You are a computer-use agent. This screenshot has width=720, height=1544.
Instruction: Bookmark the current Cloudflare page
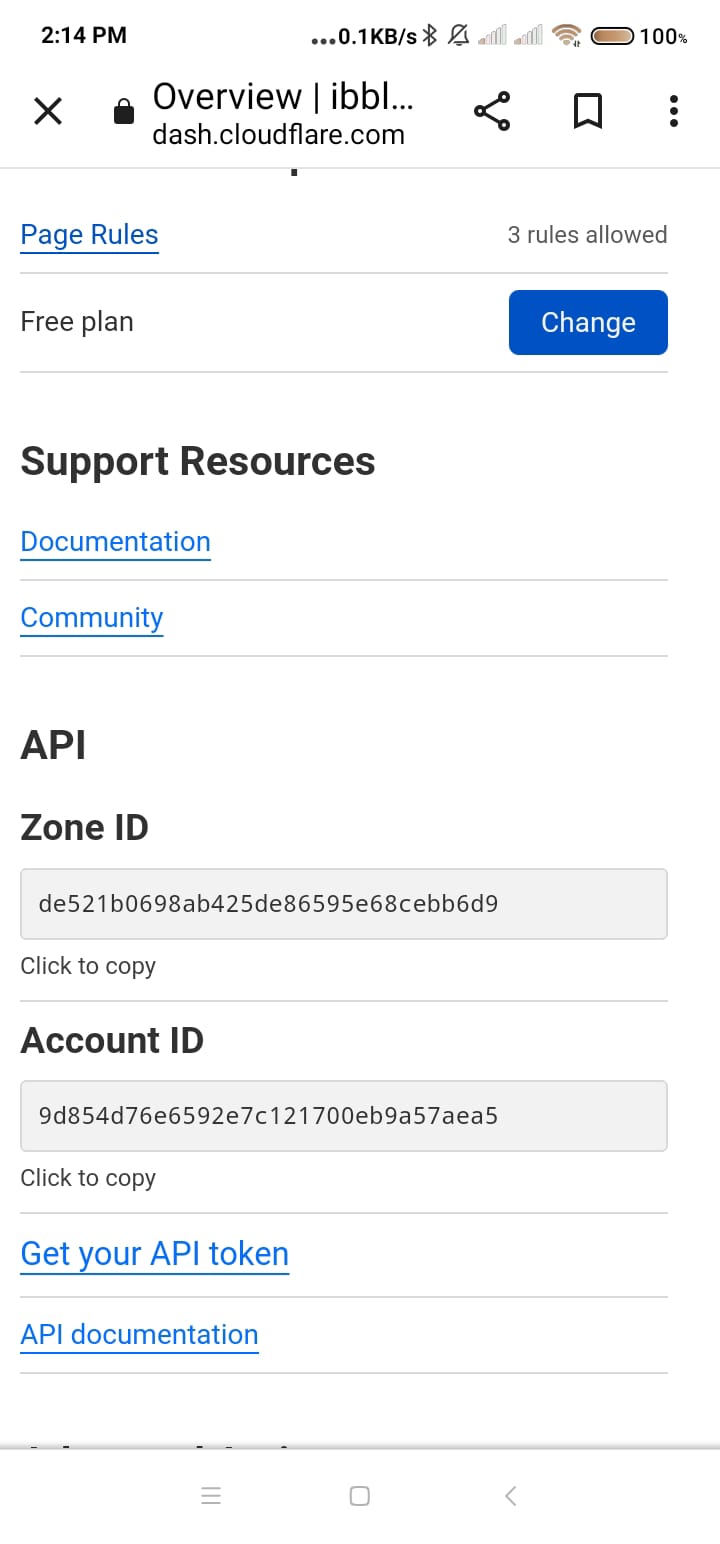coord(587,111)
